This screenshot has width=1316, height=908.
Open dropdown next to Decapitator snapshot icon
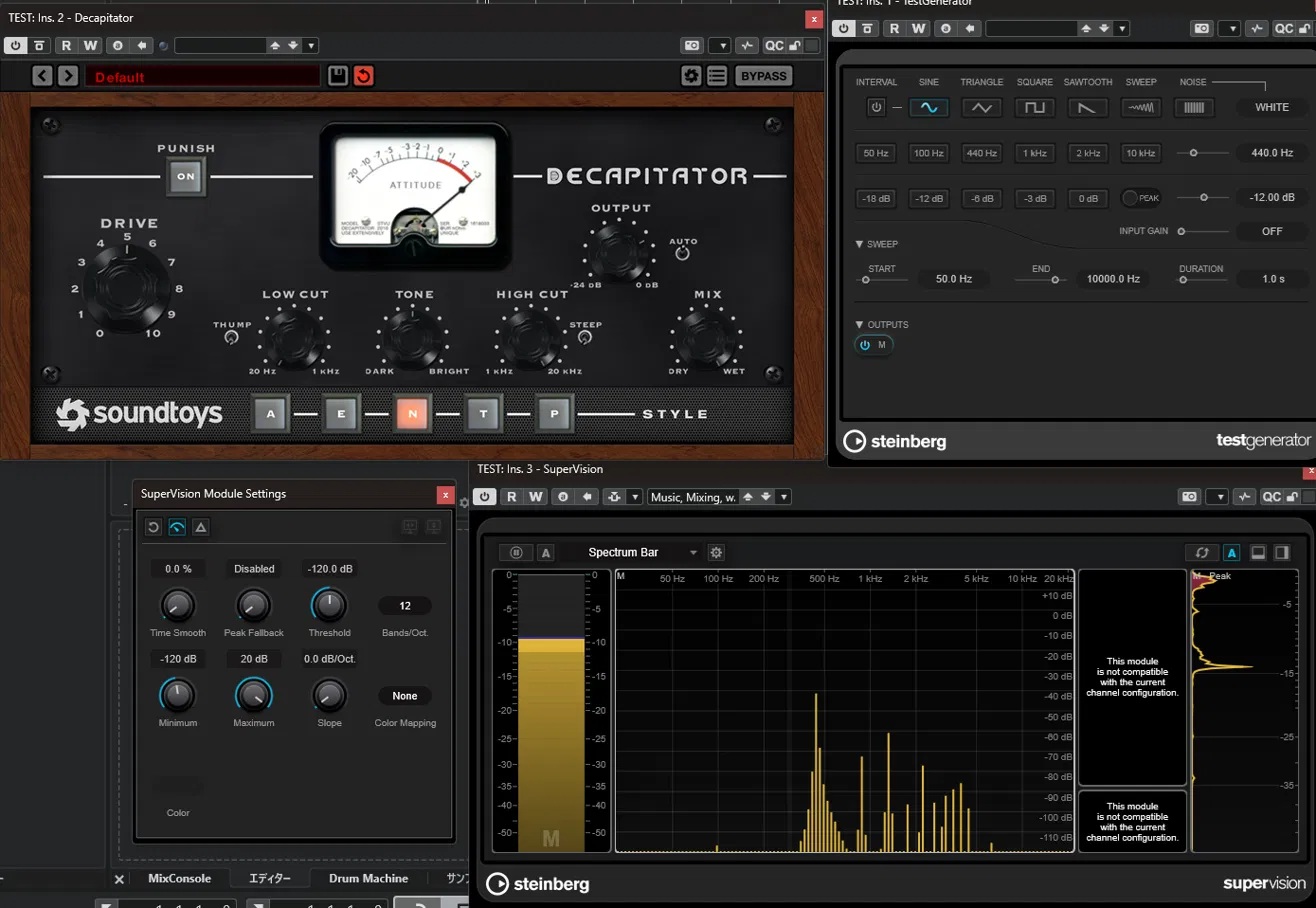click(719, 45)
